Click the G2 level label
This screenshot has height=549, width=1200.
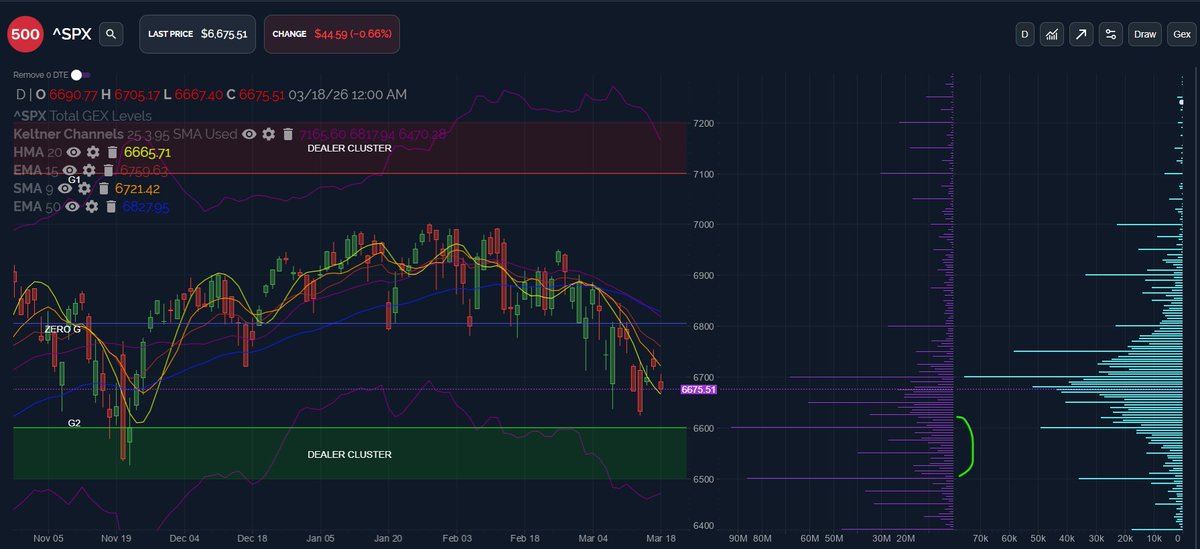[74, 424]
